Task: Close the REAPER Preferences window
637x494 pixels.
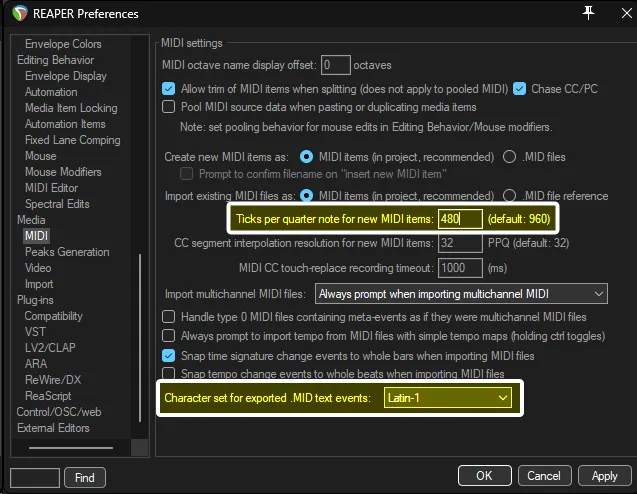Action: pos(626,13)
